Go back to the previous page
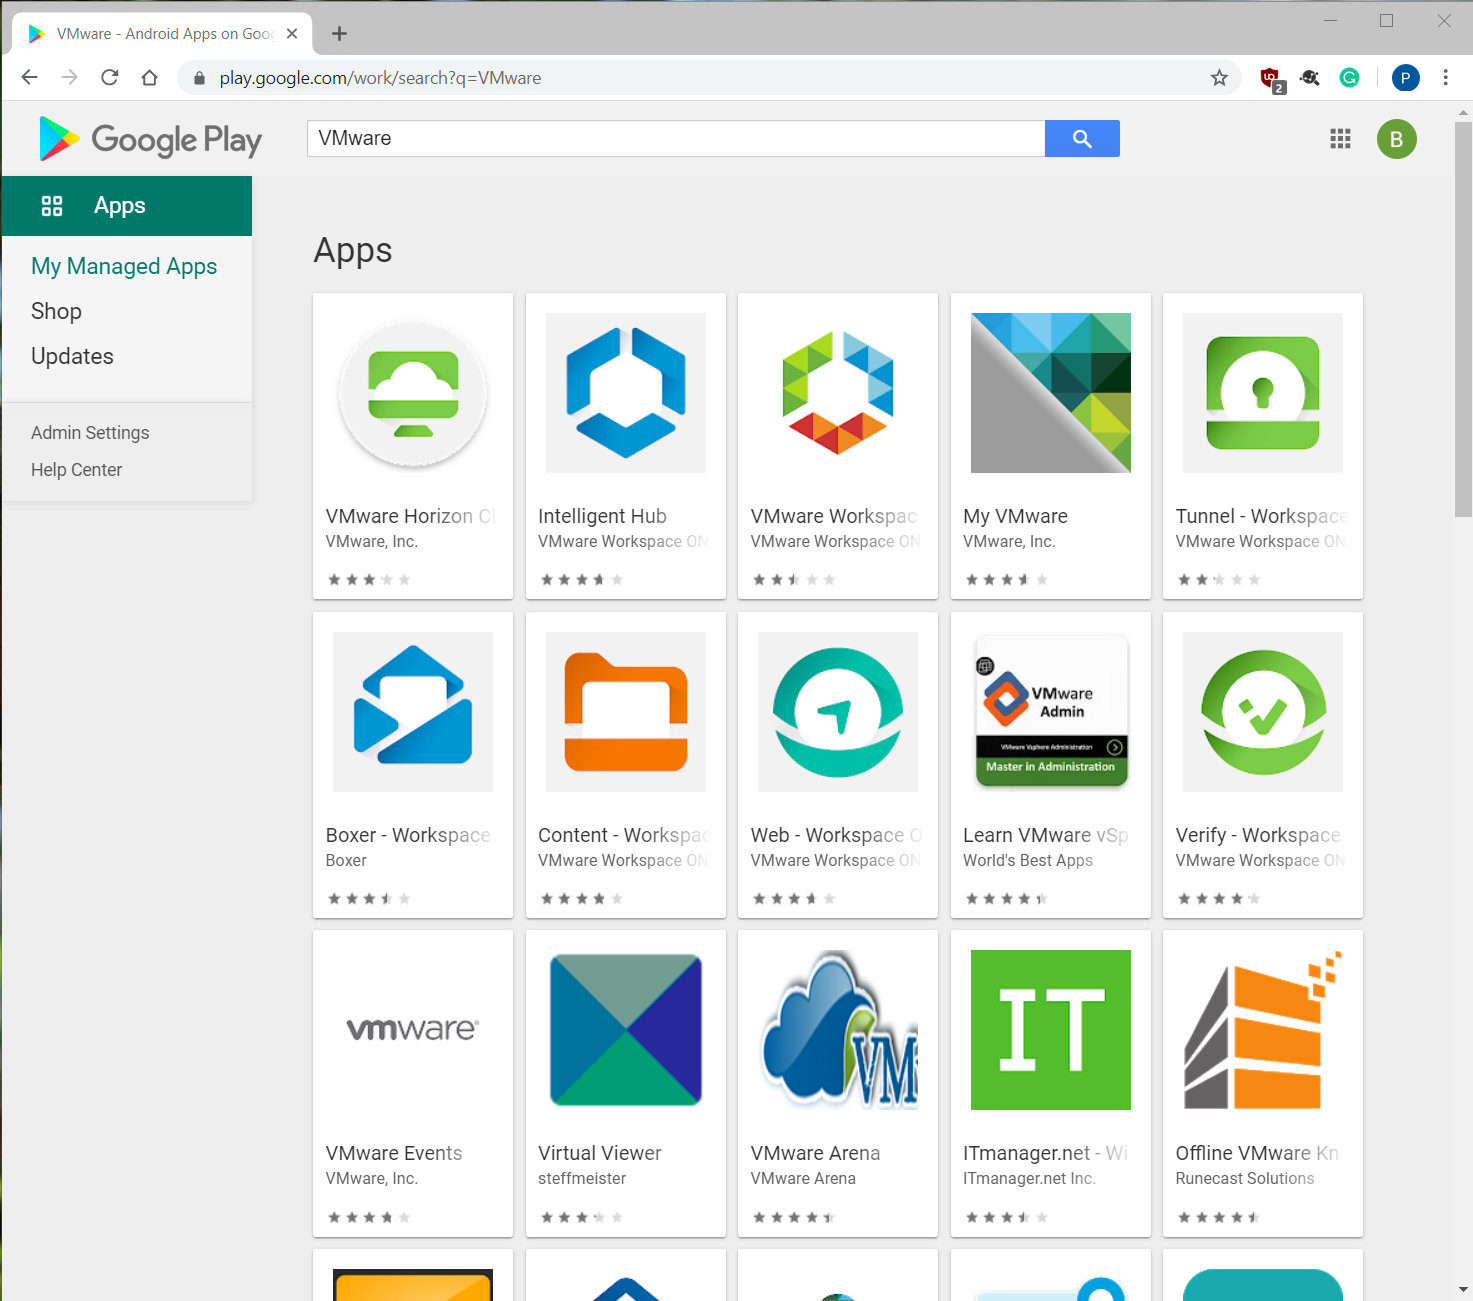This screenshot has width=1473, height=1301. (30, 78)
